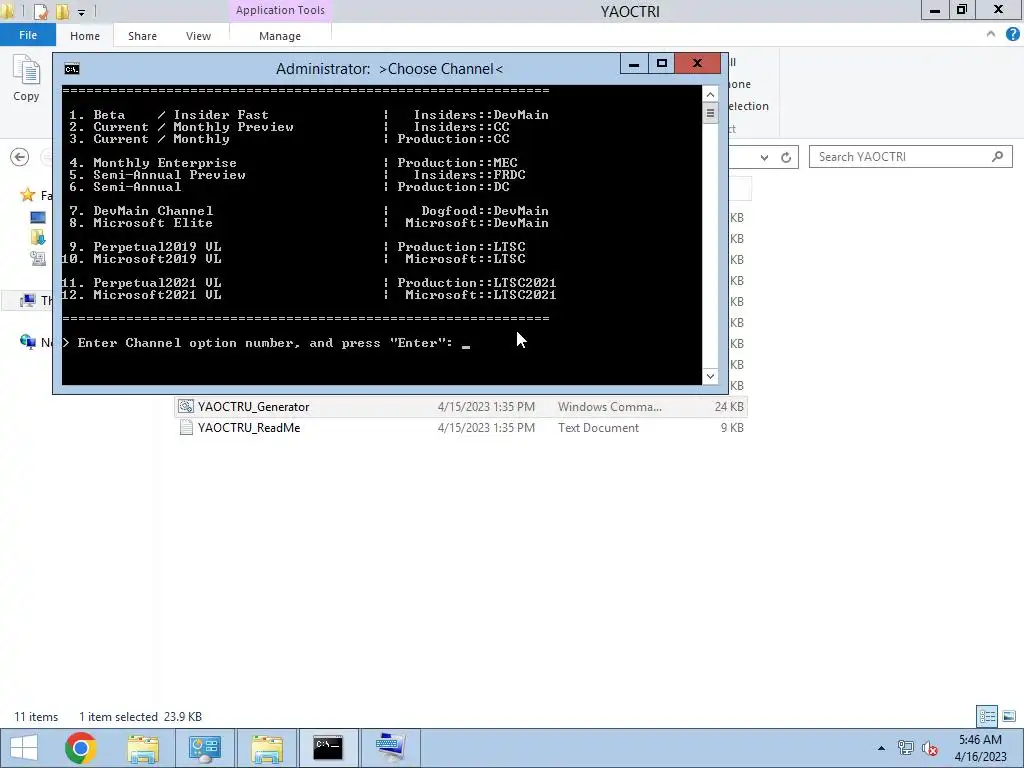Click New Folder icon in Quick Access Toolbar
Image resolution: width=1024 pixels, height=768 pixels.
pyautogui.click(x=63, y=11)
